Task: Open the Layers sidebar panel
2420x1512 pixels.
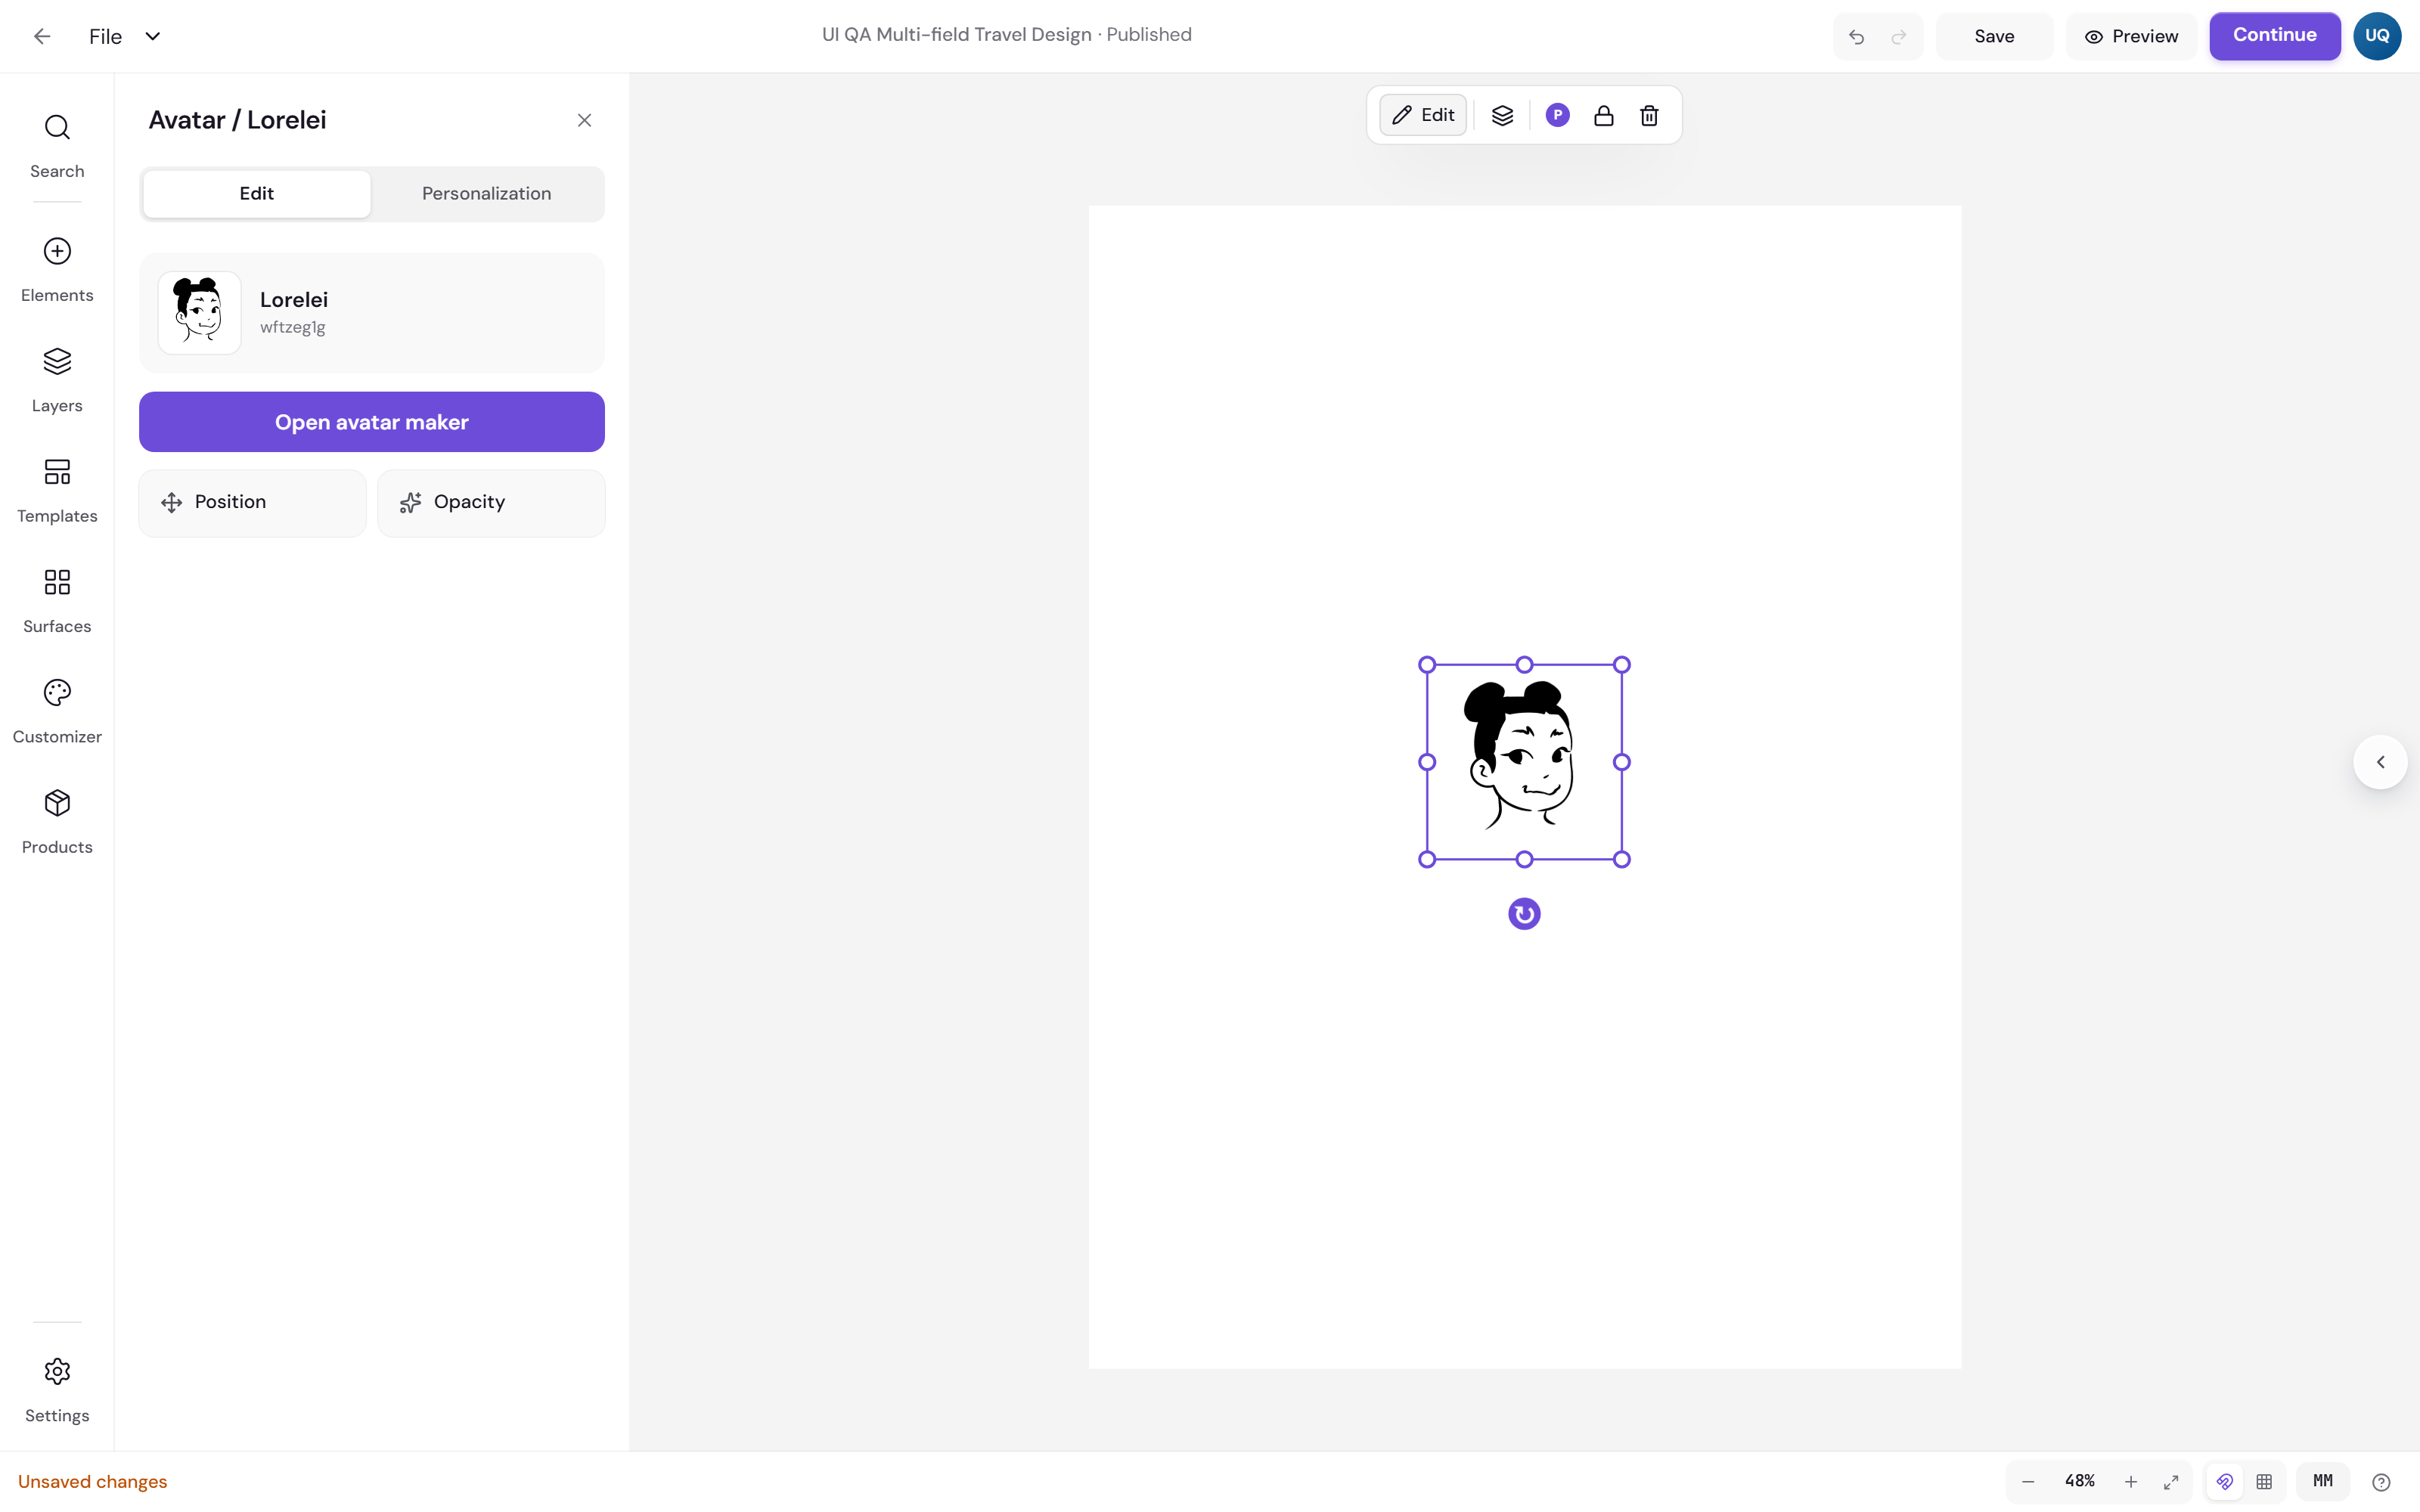Action: coord(57,380)
